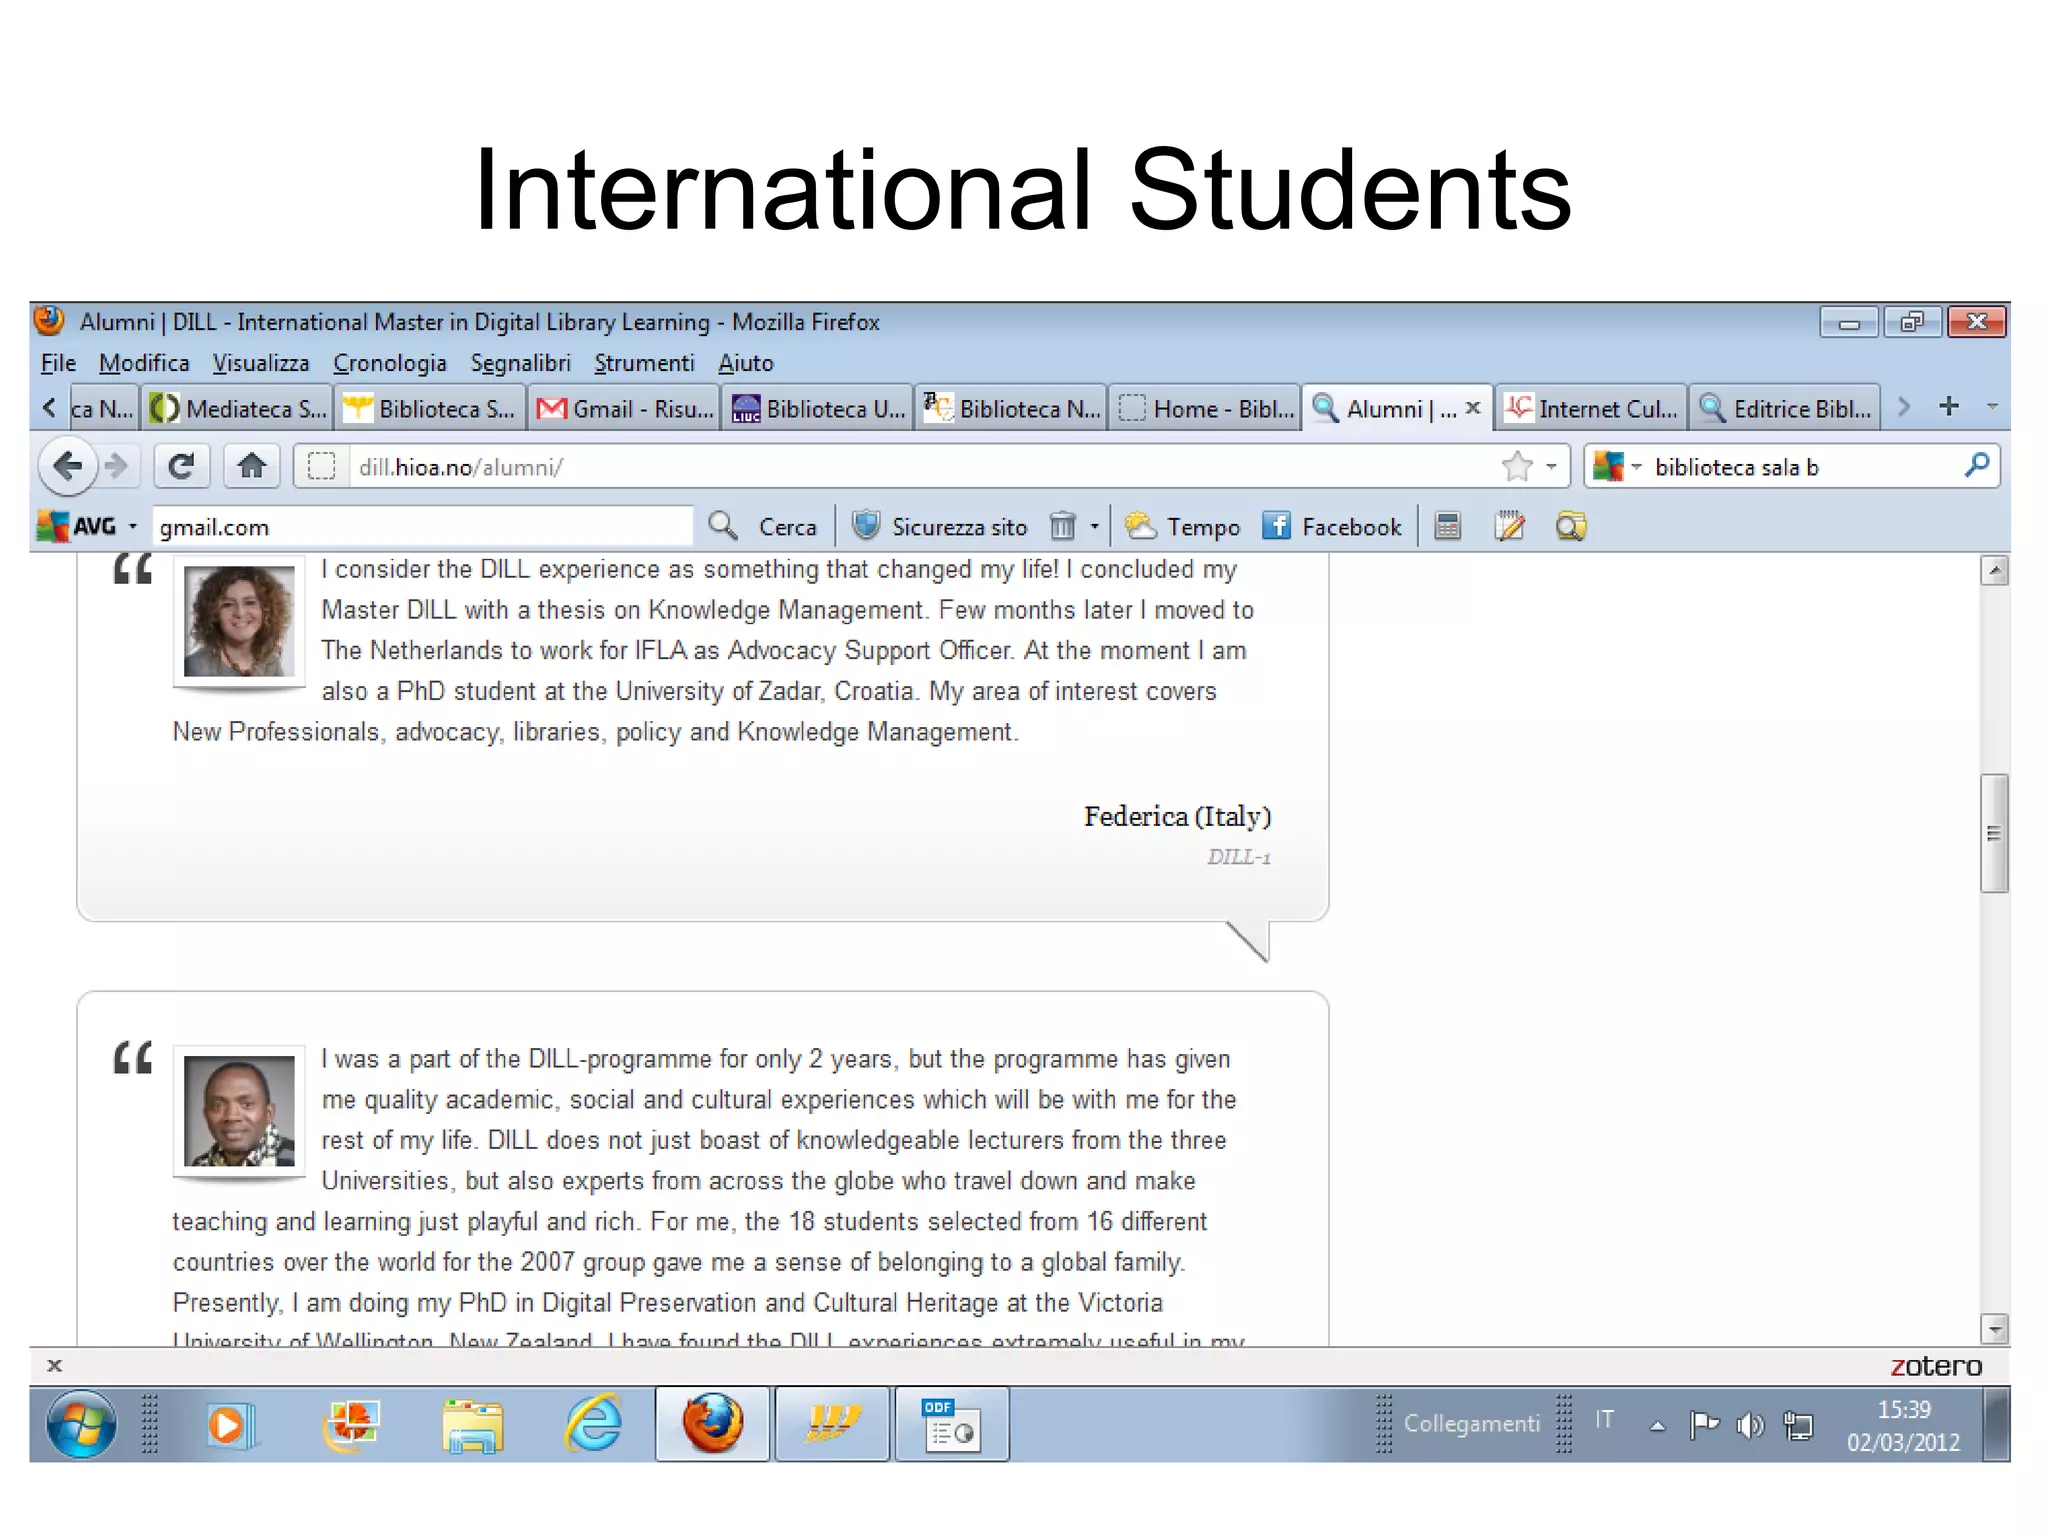Switch to Firefox in the taskbar
2048x1535 pixels.
[712, 1424]
